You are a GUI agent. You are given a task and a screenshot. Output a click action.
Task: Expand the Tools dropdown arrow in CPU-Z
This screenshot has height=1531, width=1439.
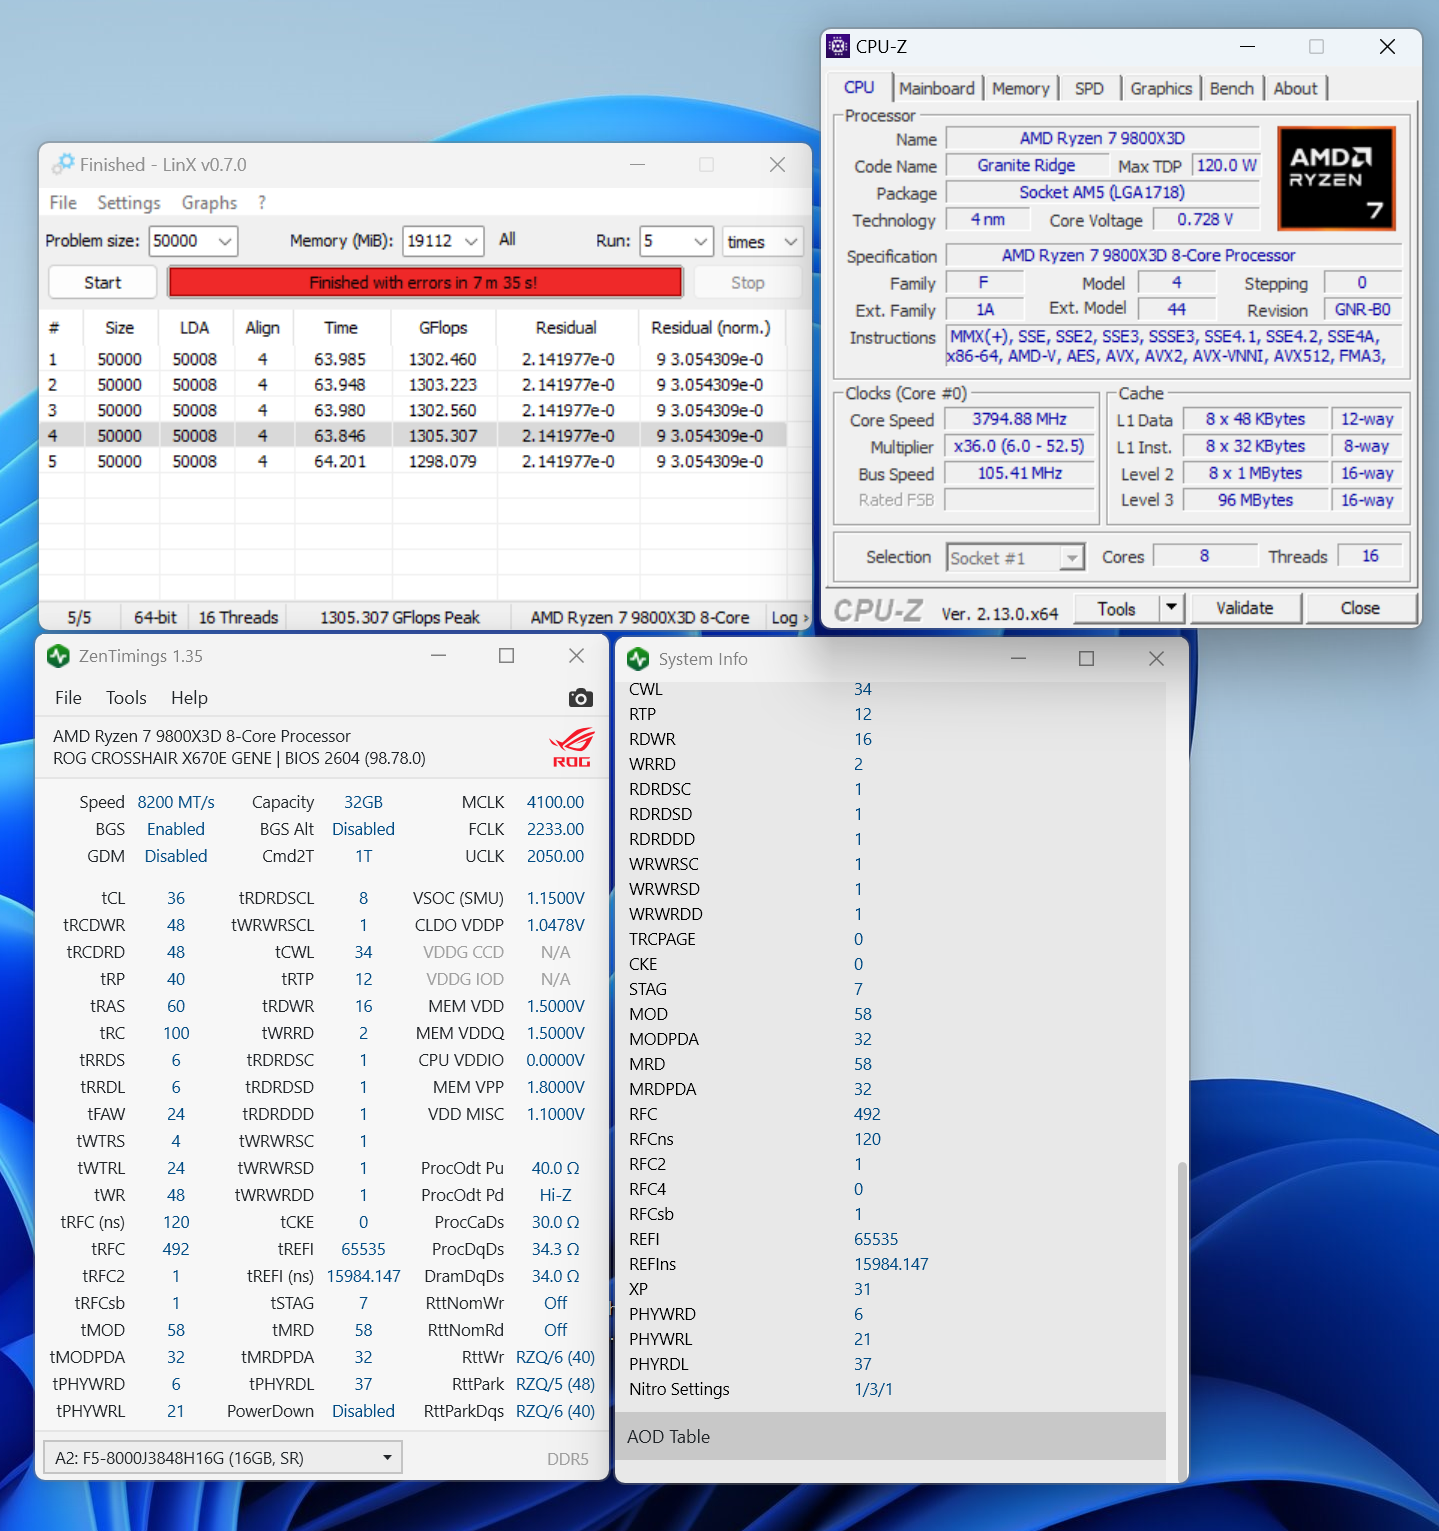tap(1171, 607)
